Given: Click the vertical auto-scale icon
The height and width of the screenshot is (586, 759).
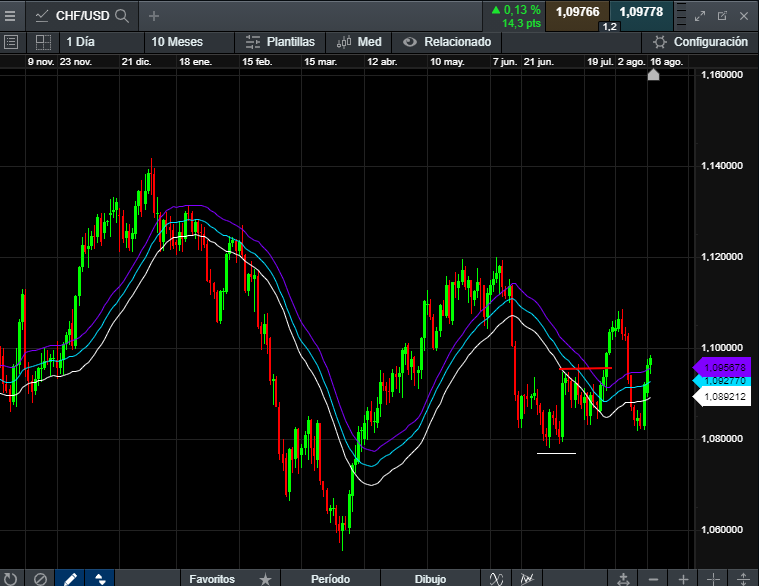Looking at the screenshot, I should [x=623, y=579].
